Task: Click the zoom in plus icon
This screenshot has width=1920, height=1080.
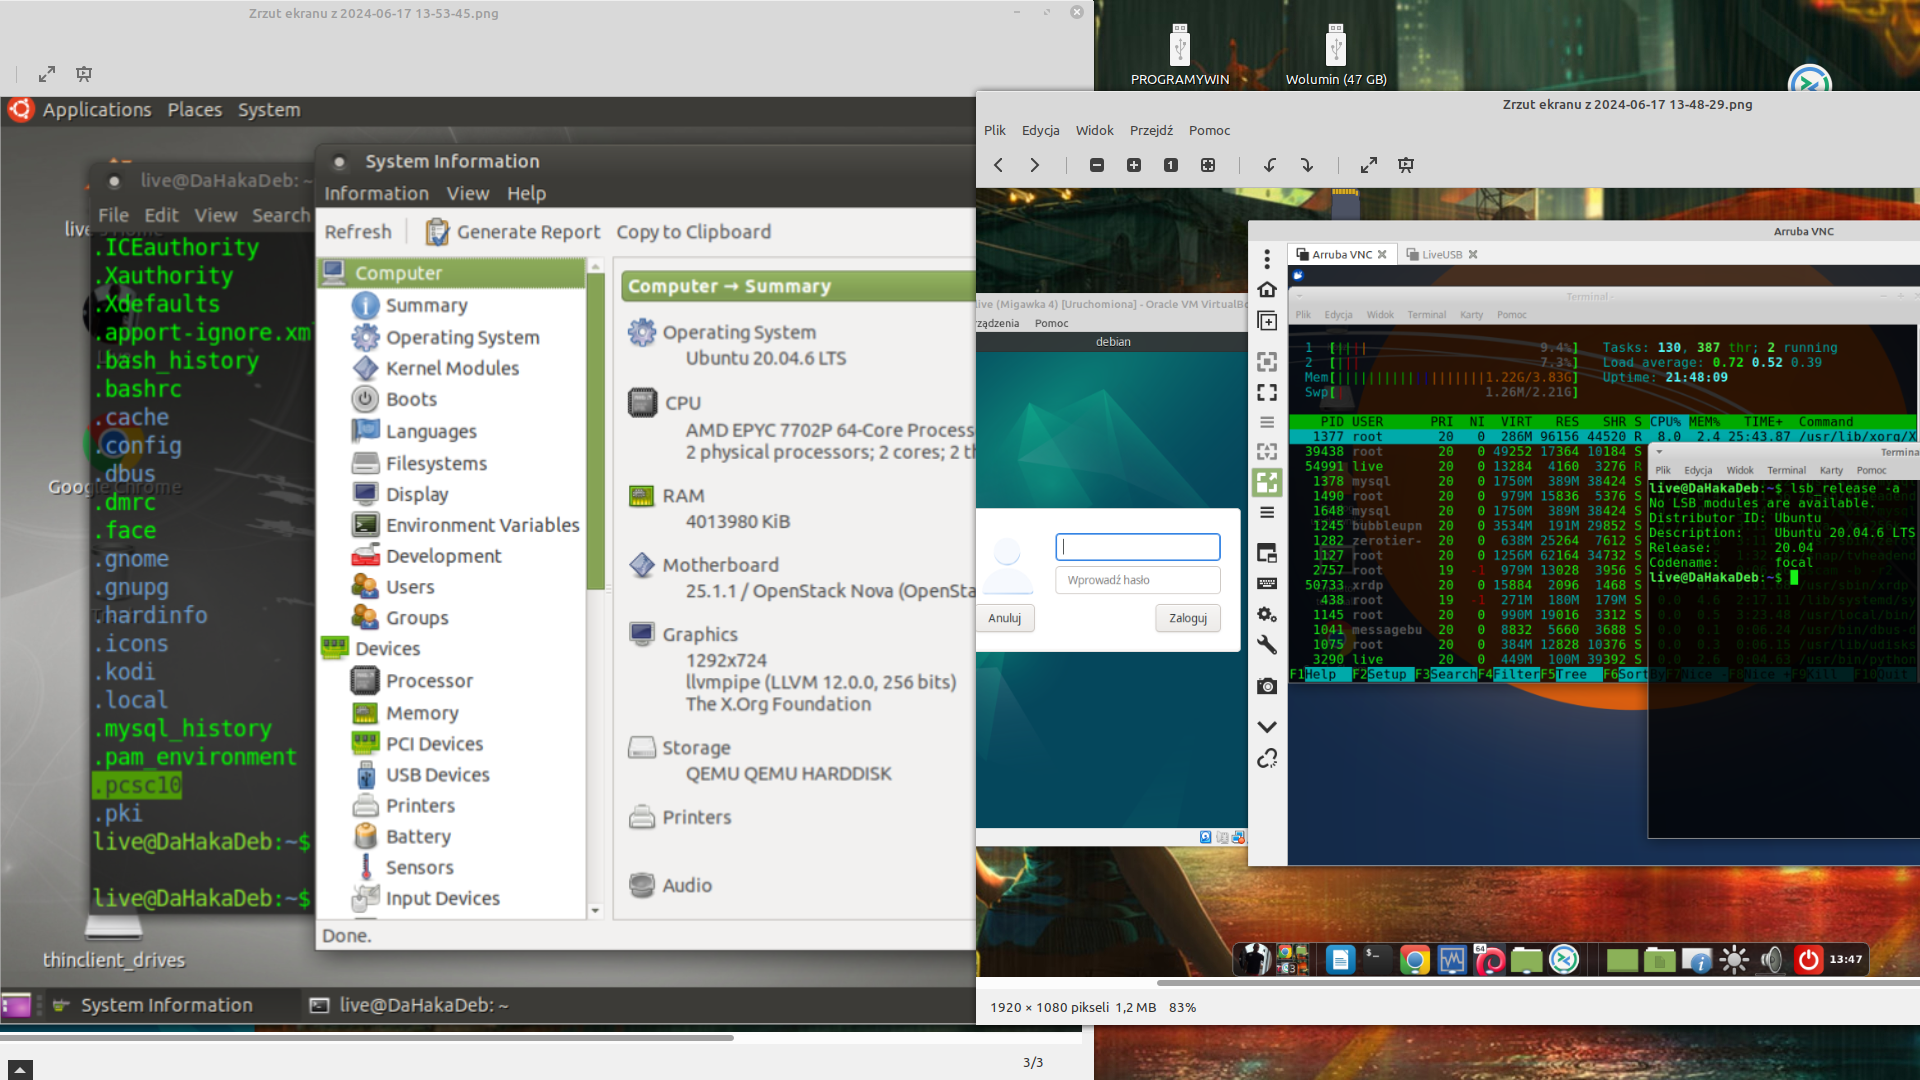Action: tap(1134, 165)
